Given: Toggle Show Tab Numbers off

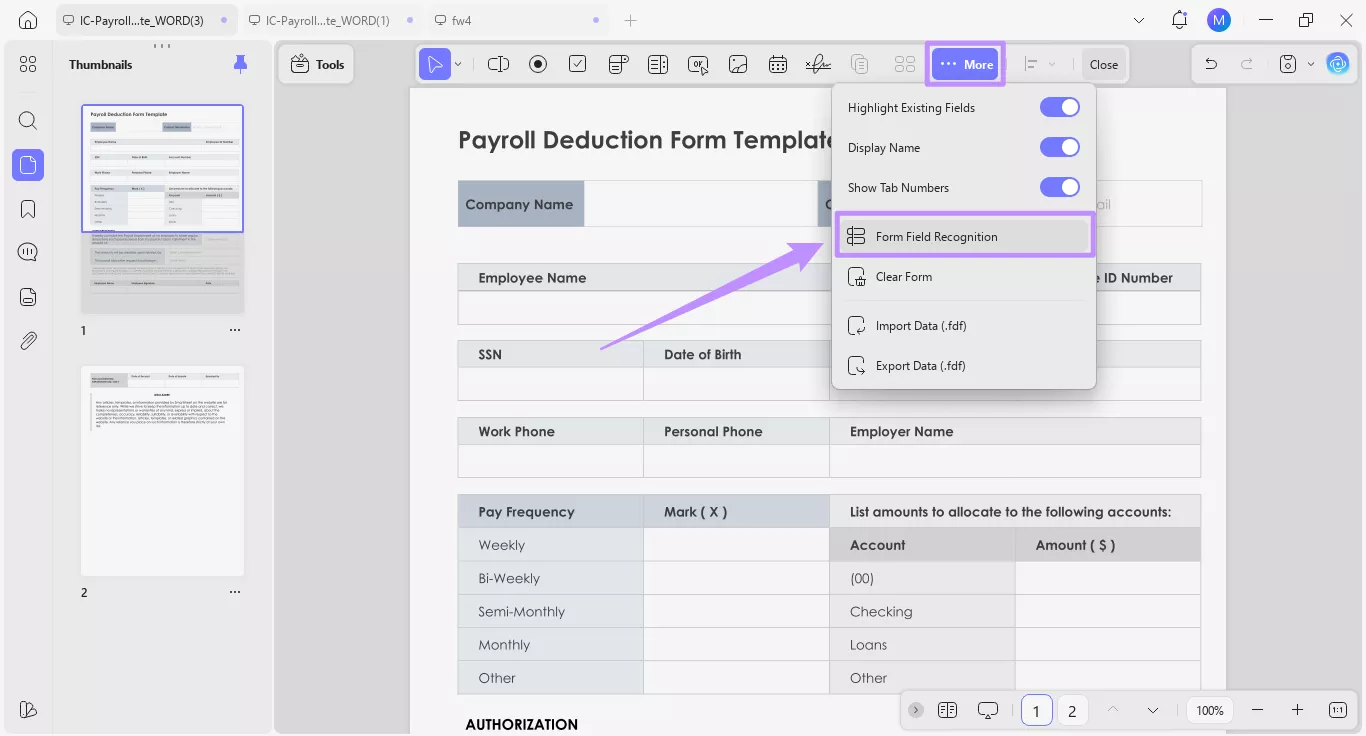Looking at the screenshot, I should click(1059, 187).
